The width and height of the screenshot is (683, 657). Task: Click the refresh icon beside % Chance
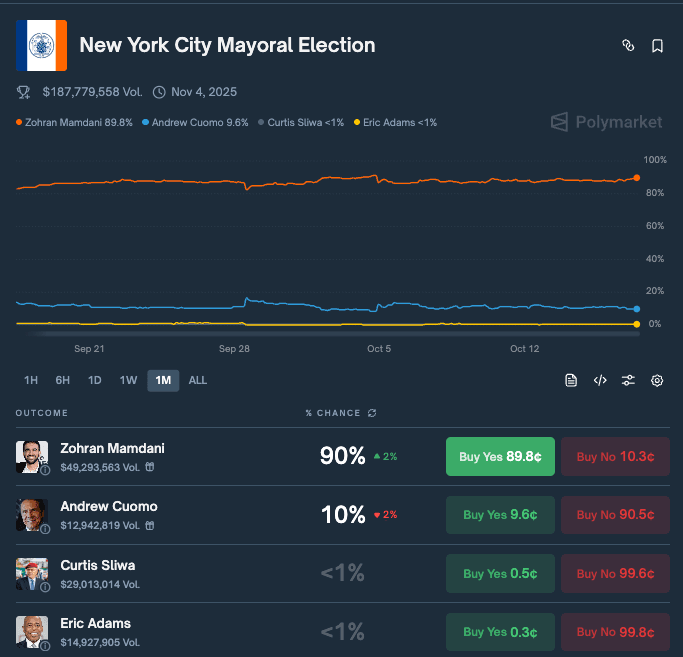click(x=373, y=413)
